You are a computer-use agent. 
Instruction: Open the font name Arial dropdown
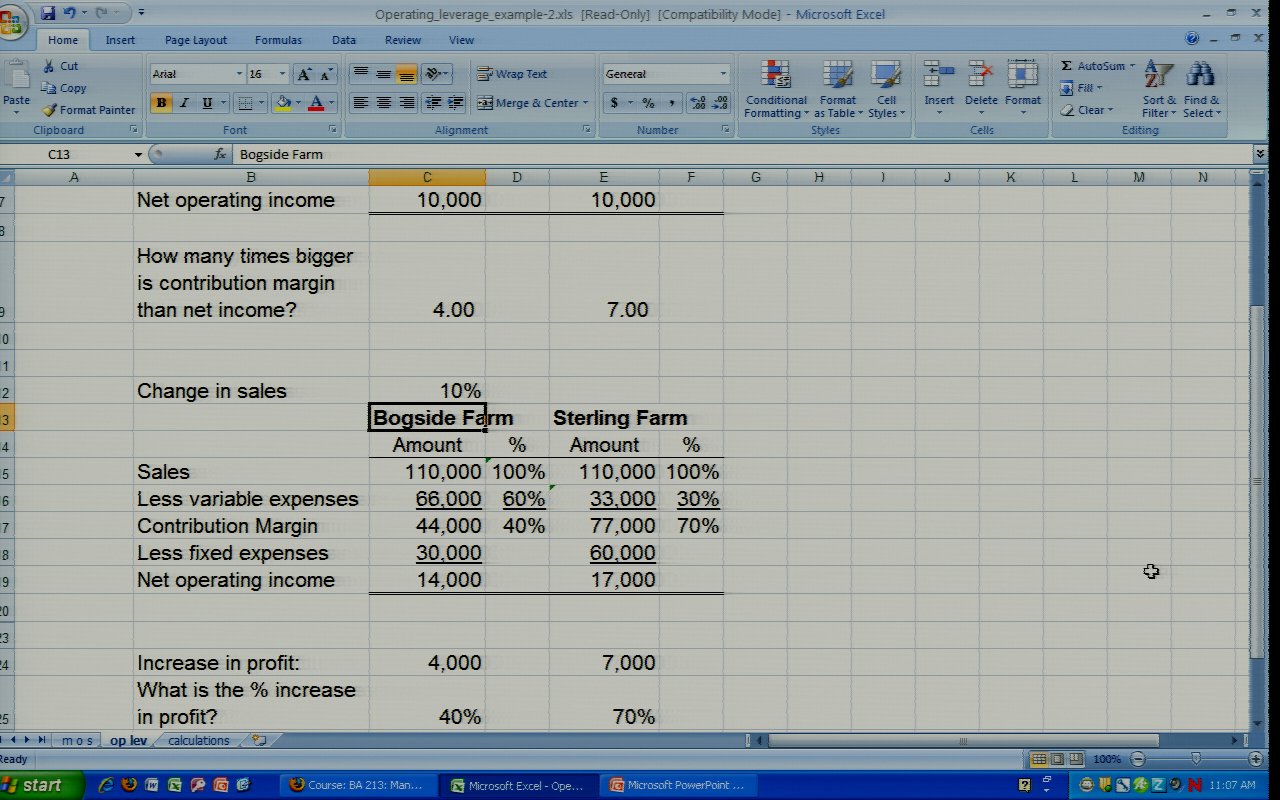coord(239,74)
